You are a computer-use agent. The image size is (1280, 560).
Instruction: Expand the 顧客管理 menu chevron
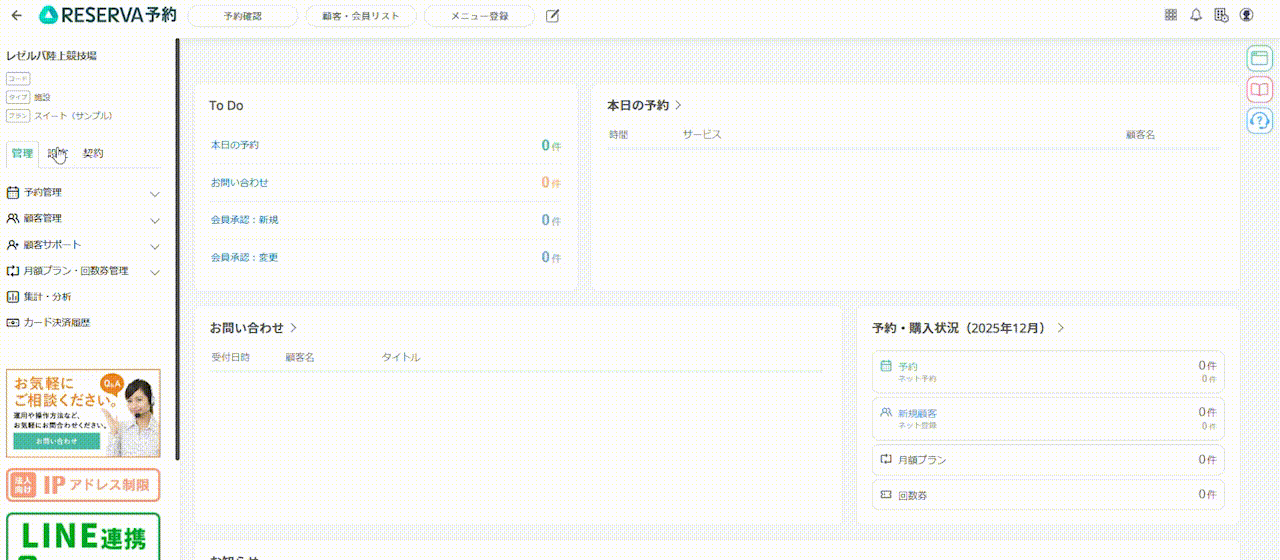[x=155, y=219]
